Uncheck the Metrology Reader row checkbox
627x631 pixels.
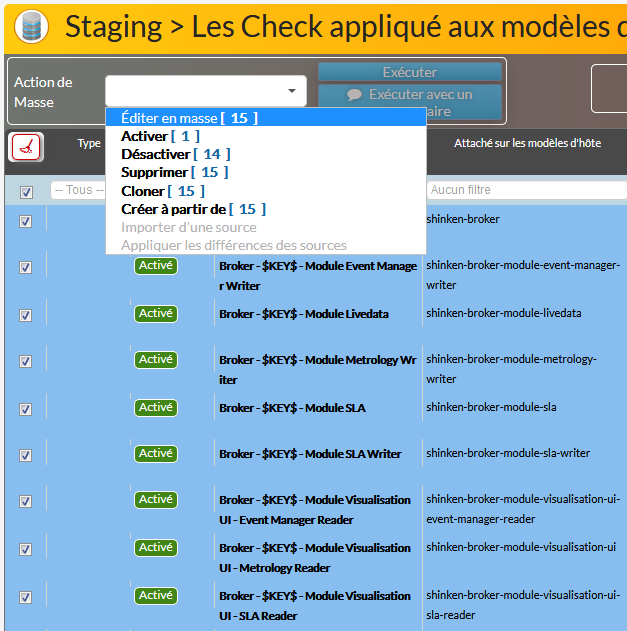pos(25,549)
